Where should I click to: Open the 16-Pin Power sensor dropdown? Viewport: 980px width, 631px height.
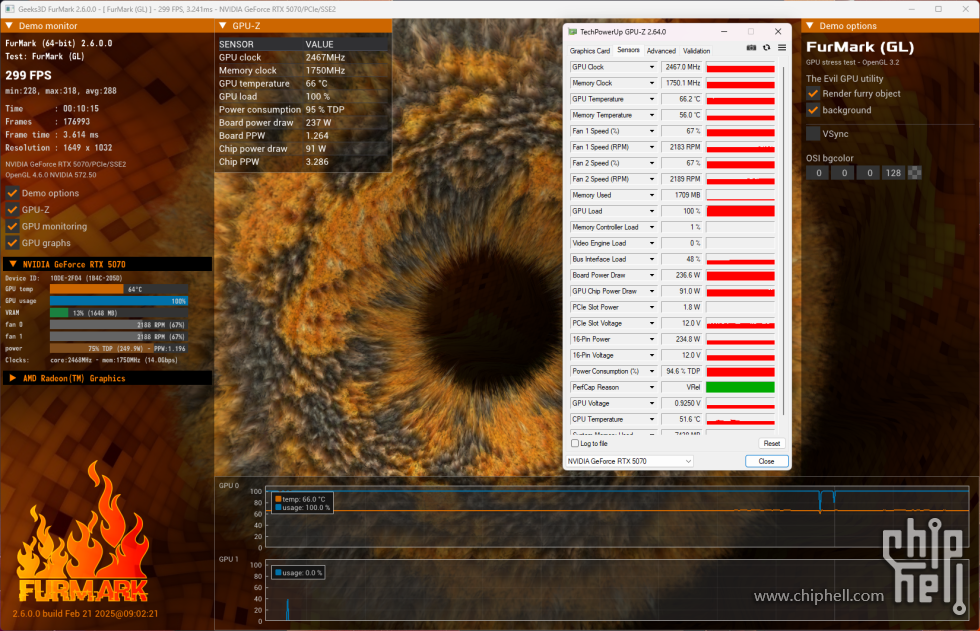[652, 339]
